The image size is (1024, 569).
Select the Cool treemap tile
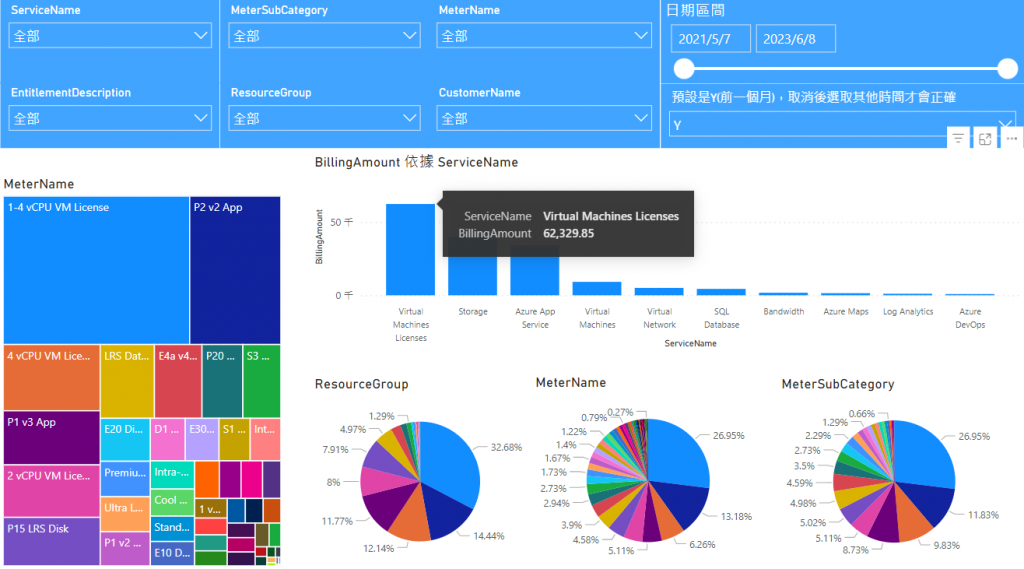pos(172,503)
